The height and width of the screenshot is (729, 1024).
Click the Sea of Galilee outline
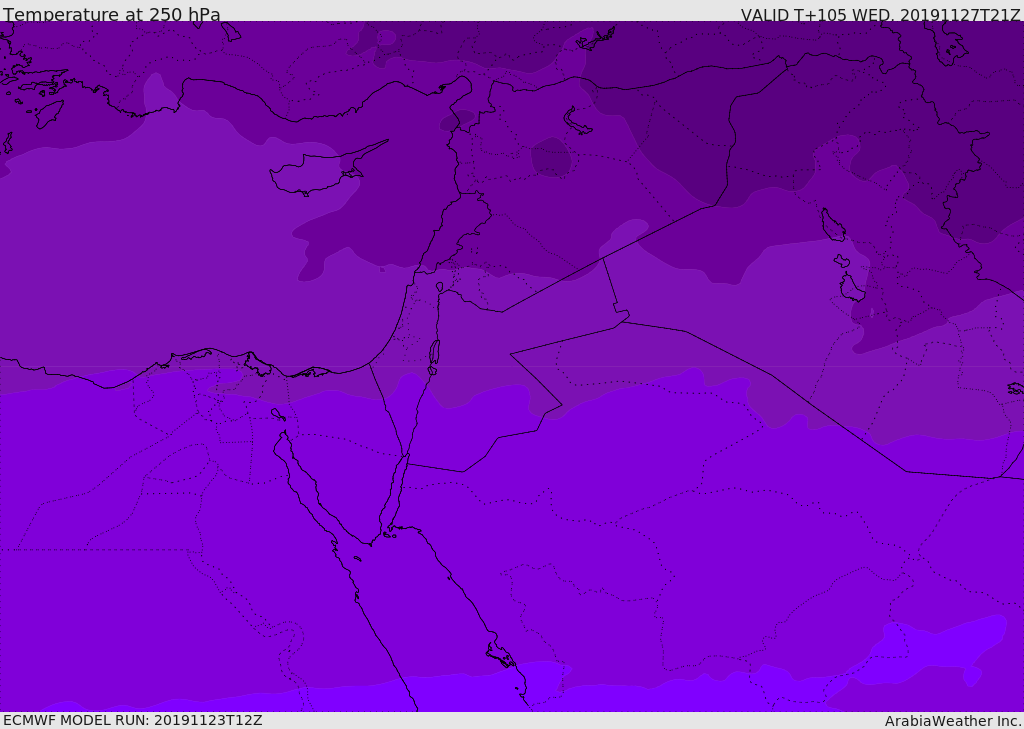tap(439, 287)
